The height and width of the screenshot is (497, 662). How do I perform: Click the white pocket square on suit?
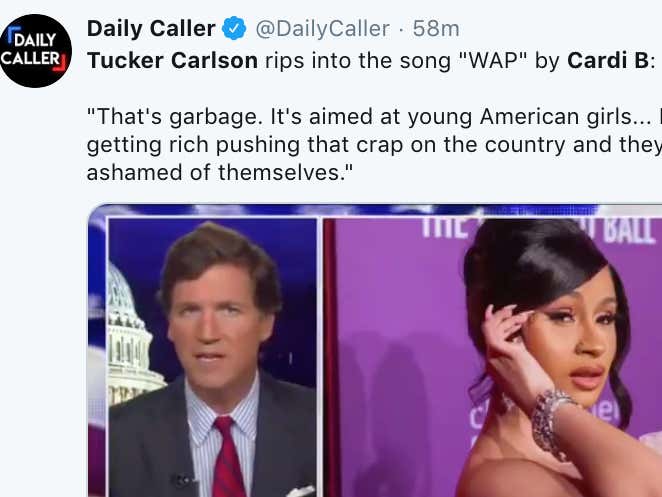(x=300, y=492)
